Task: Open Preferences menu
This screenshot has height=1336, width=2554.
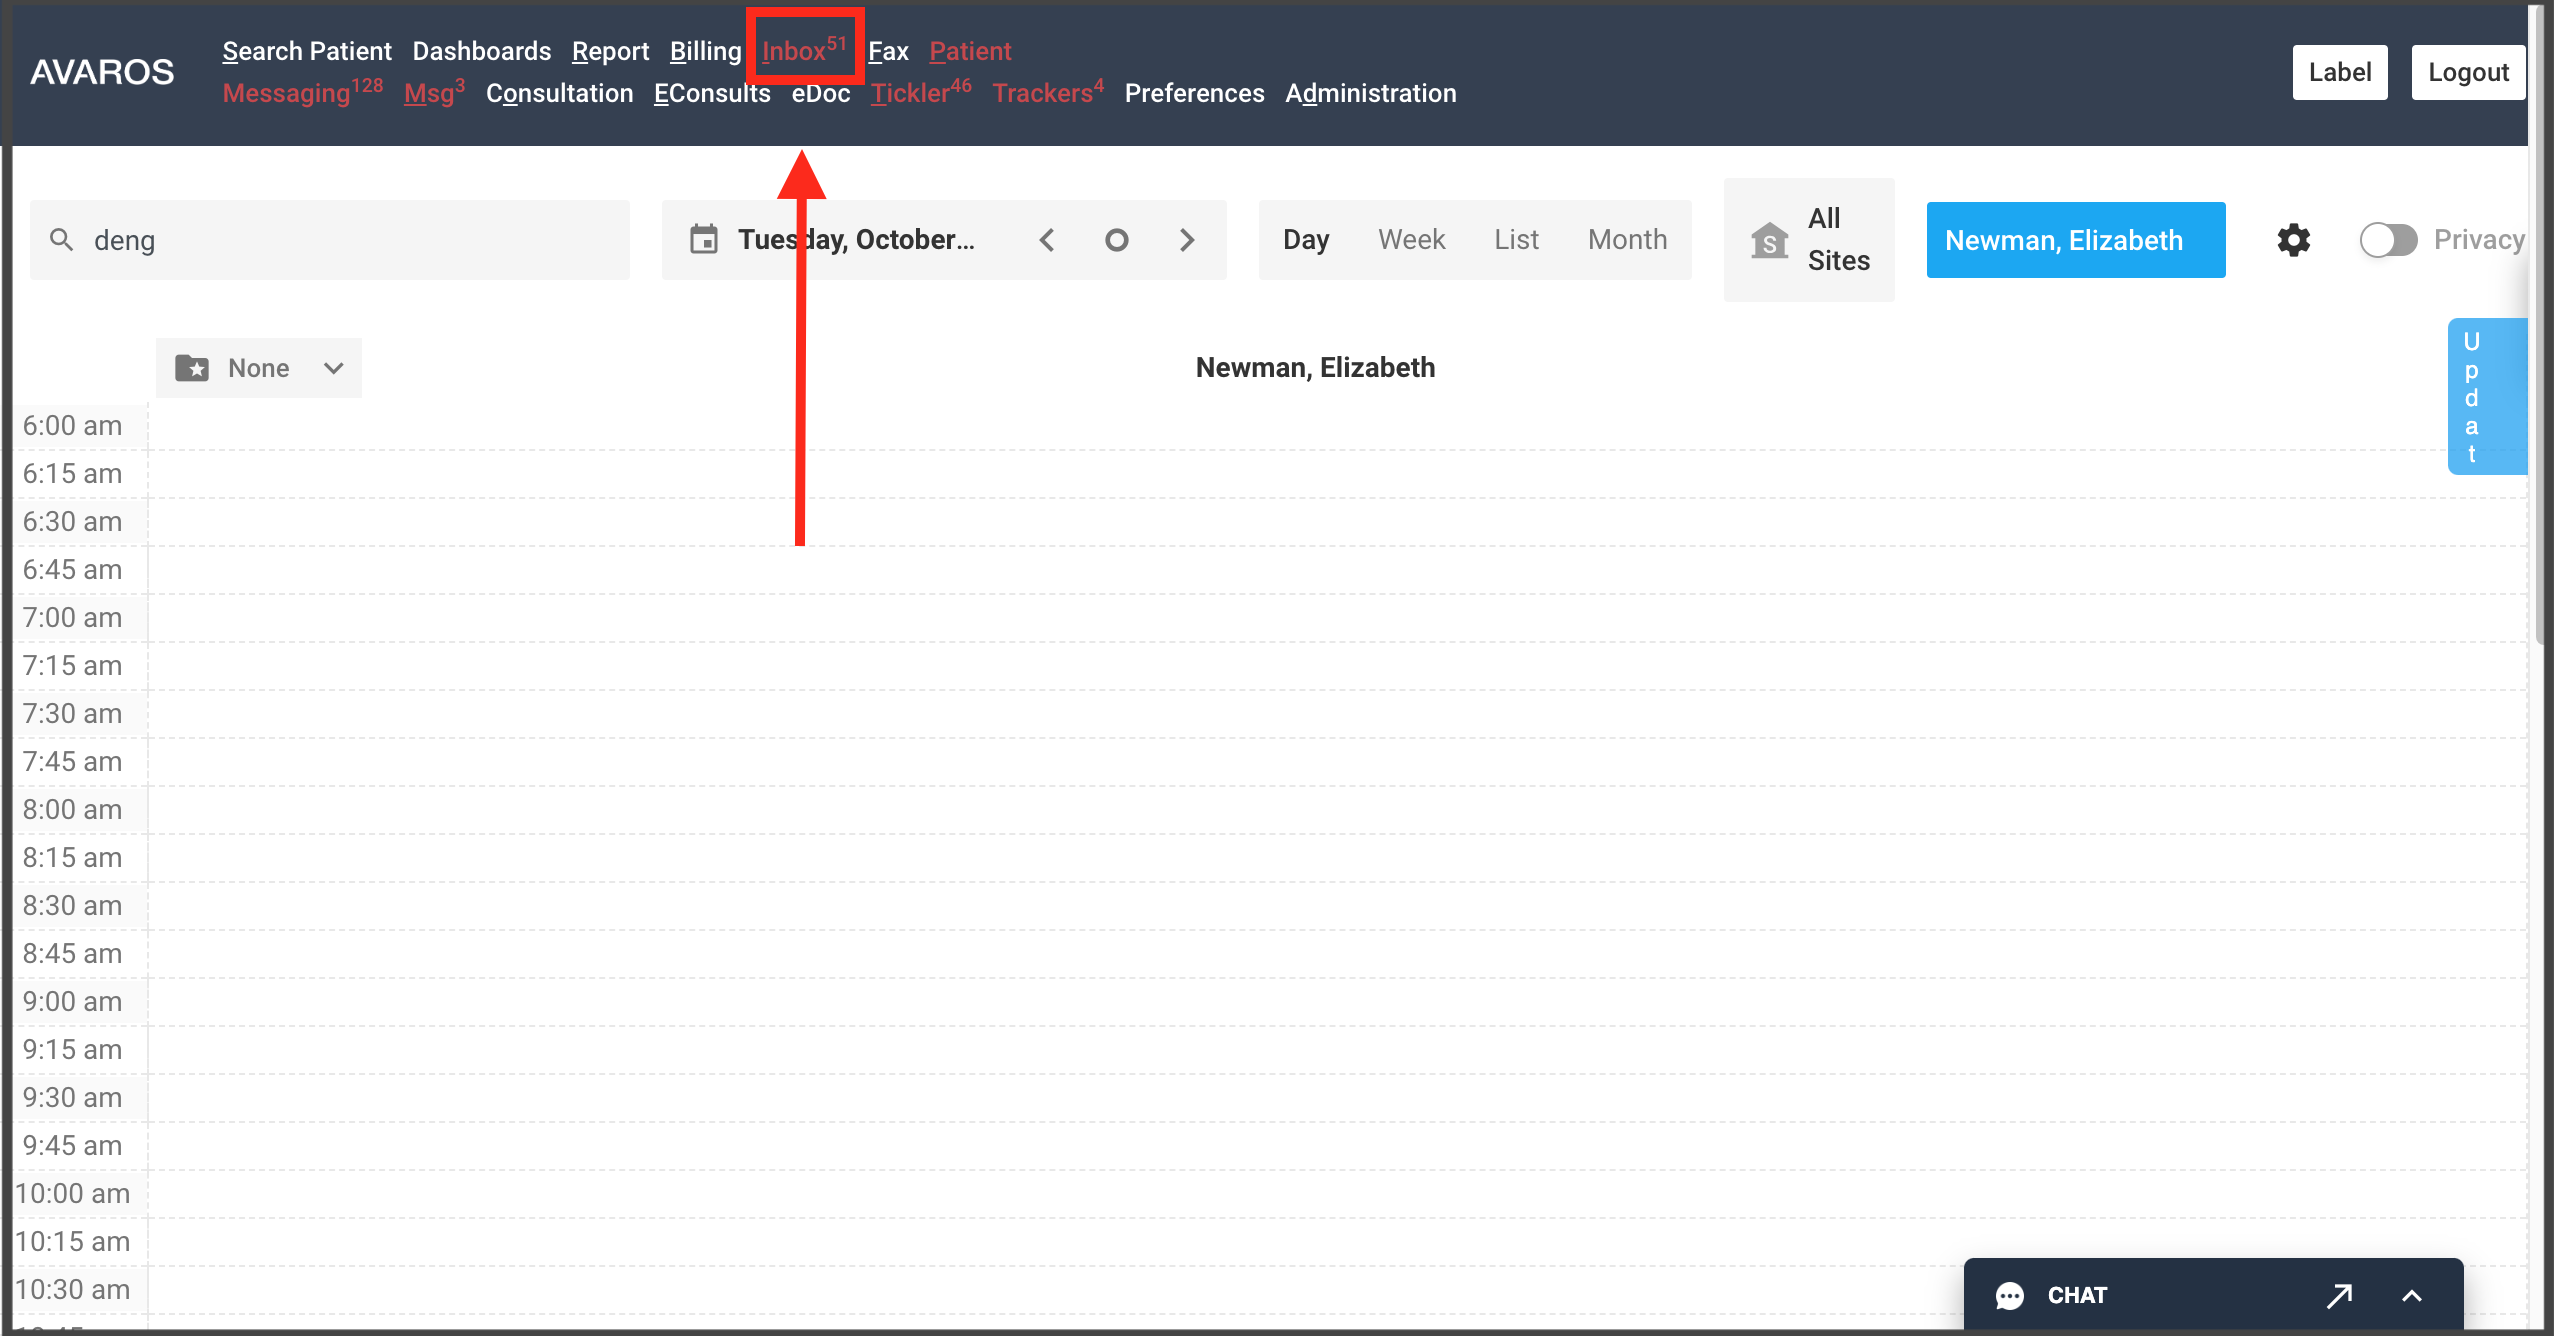Action: [1194, 93]
